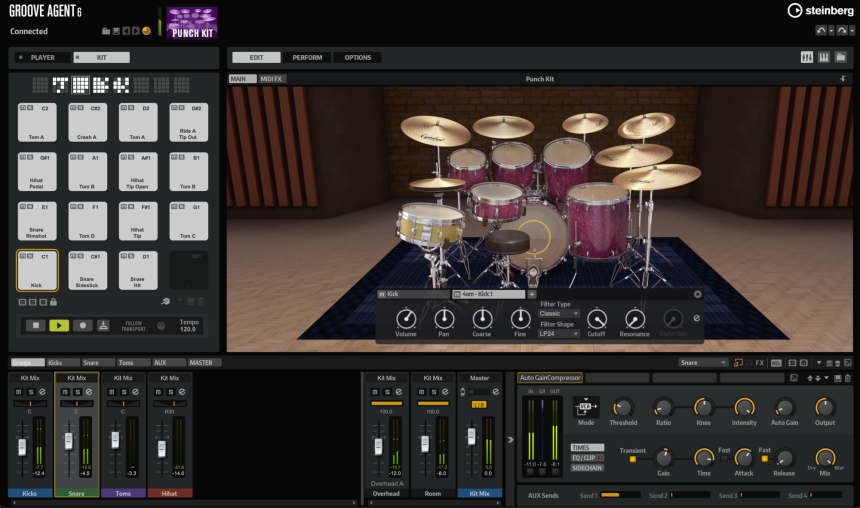Click the TIMES button in compressor
Screen dimensions: 860x508
click(587, 448)
